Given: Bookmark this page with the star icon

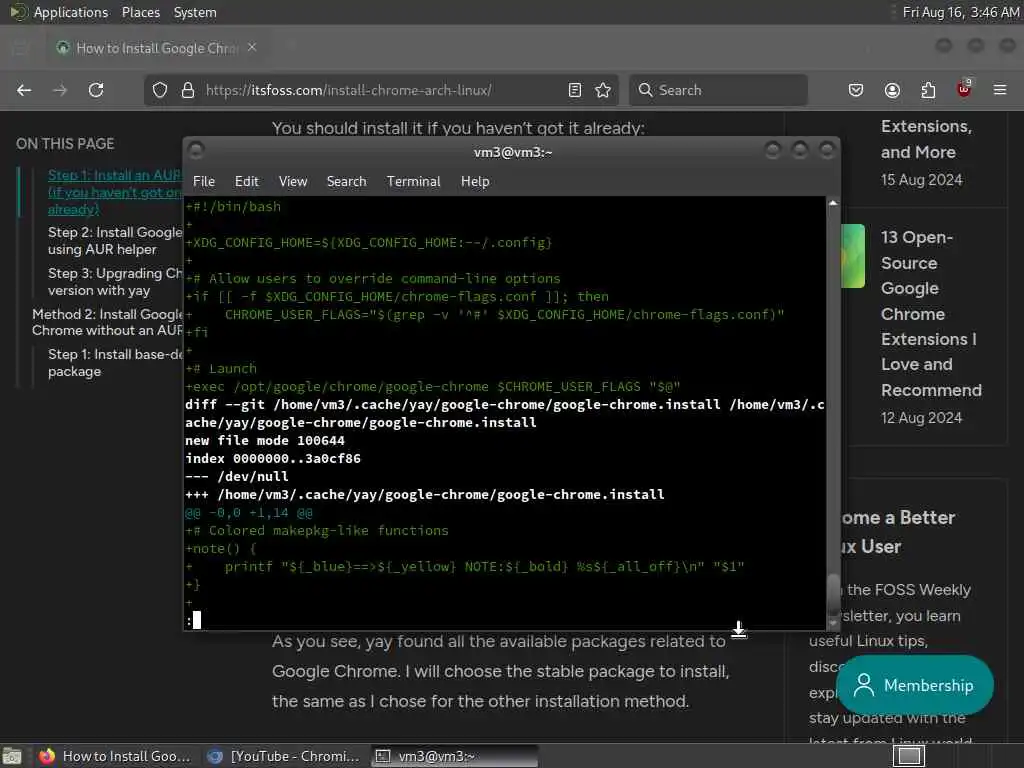Looking at the screenshot, I should pos(603,90).
